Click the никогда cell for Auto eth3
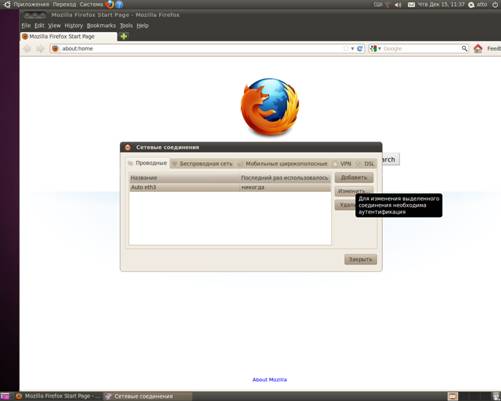Viewport: 501px width, 401px height. pos(253,187)
